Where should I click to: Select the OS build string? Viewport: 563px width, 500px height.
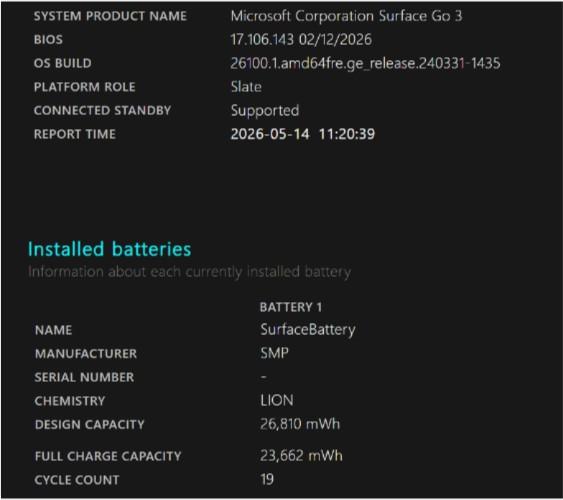365,64
